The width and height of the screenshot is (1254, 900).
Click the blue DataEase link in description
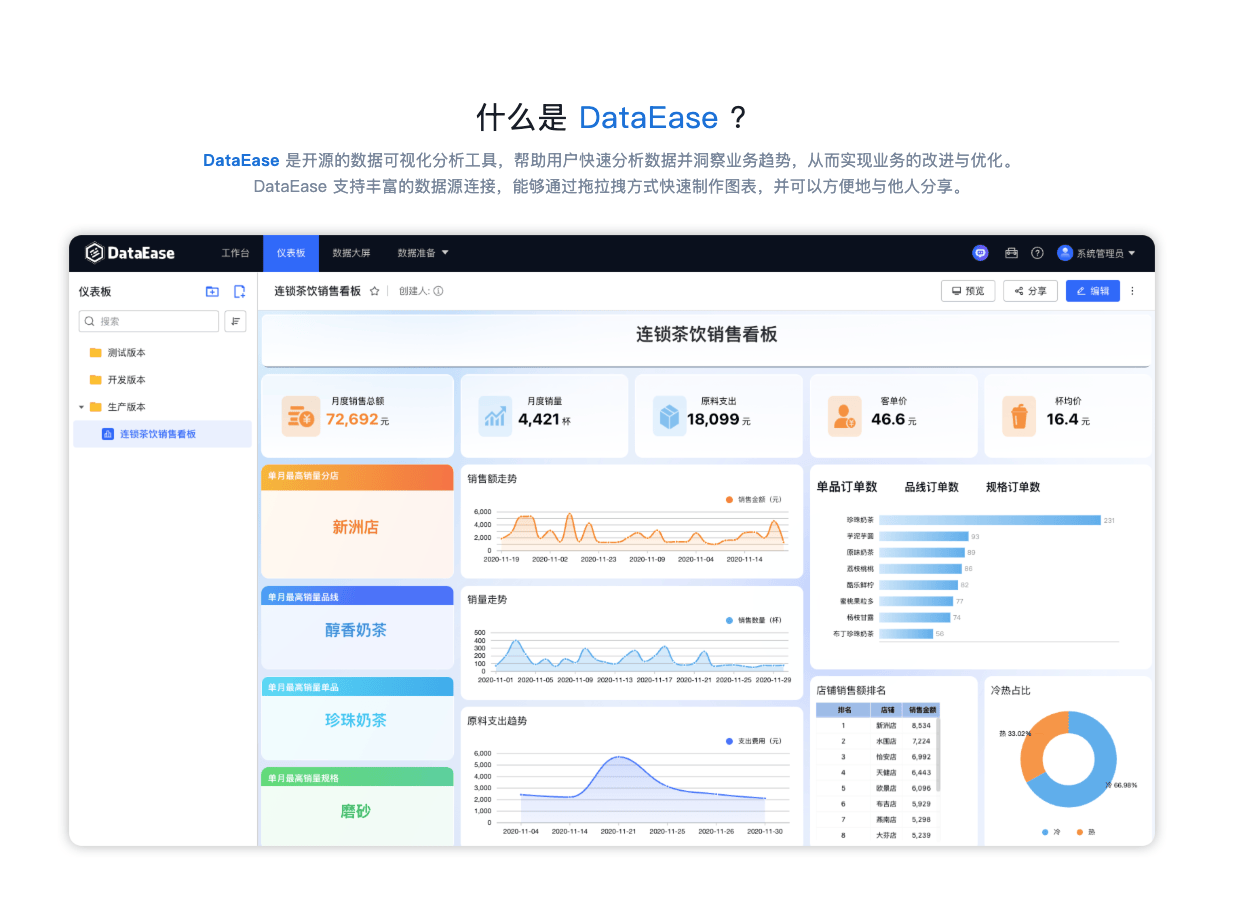241,160
